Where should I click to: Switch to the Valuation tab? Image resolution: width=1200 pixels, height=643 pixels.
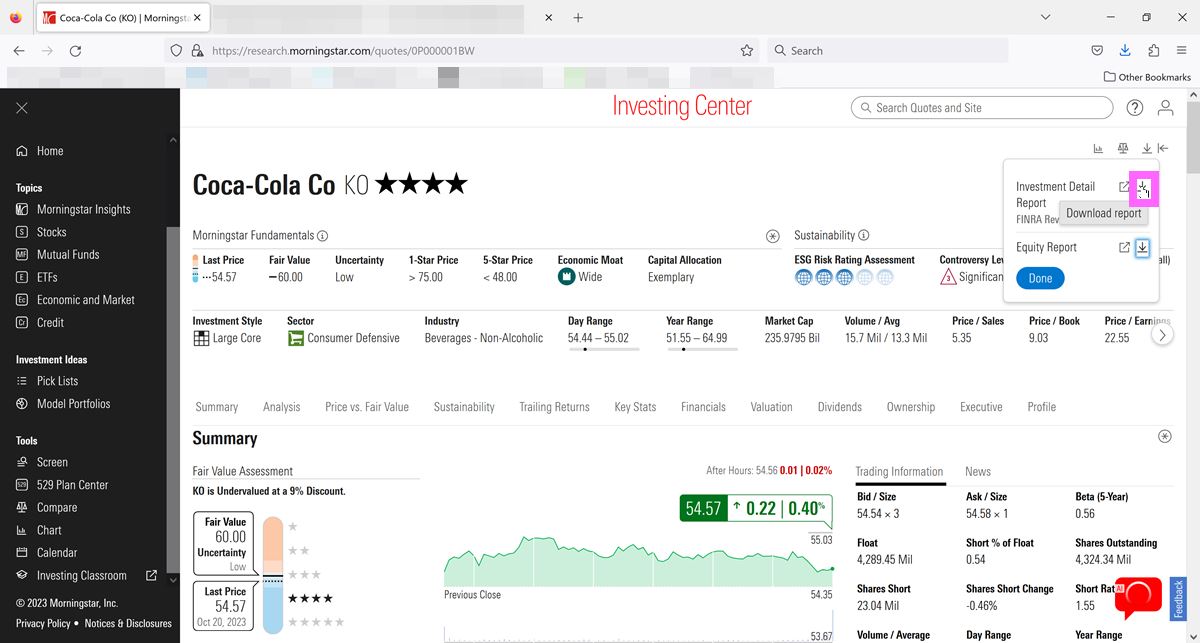click(x=771, y=407)
